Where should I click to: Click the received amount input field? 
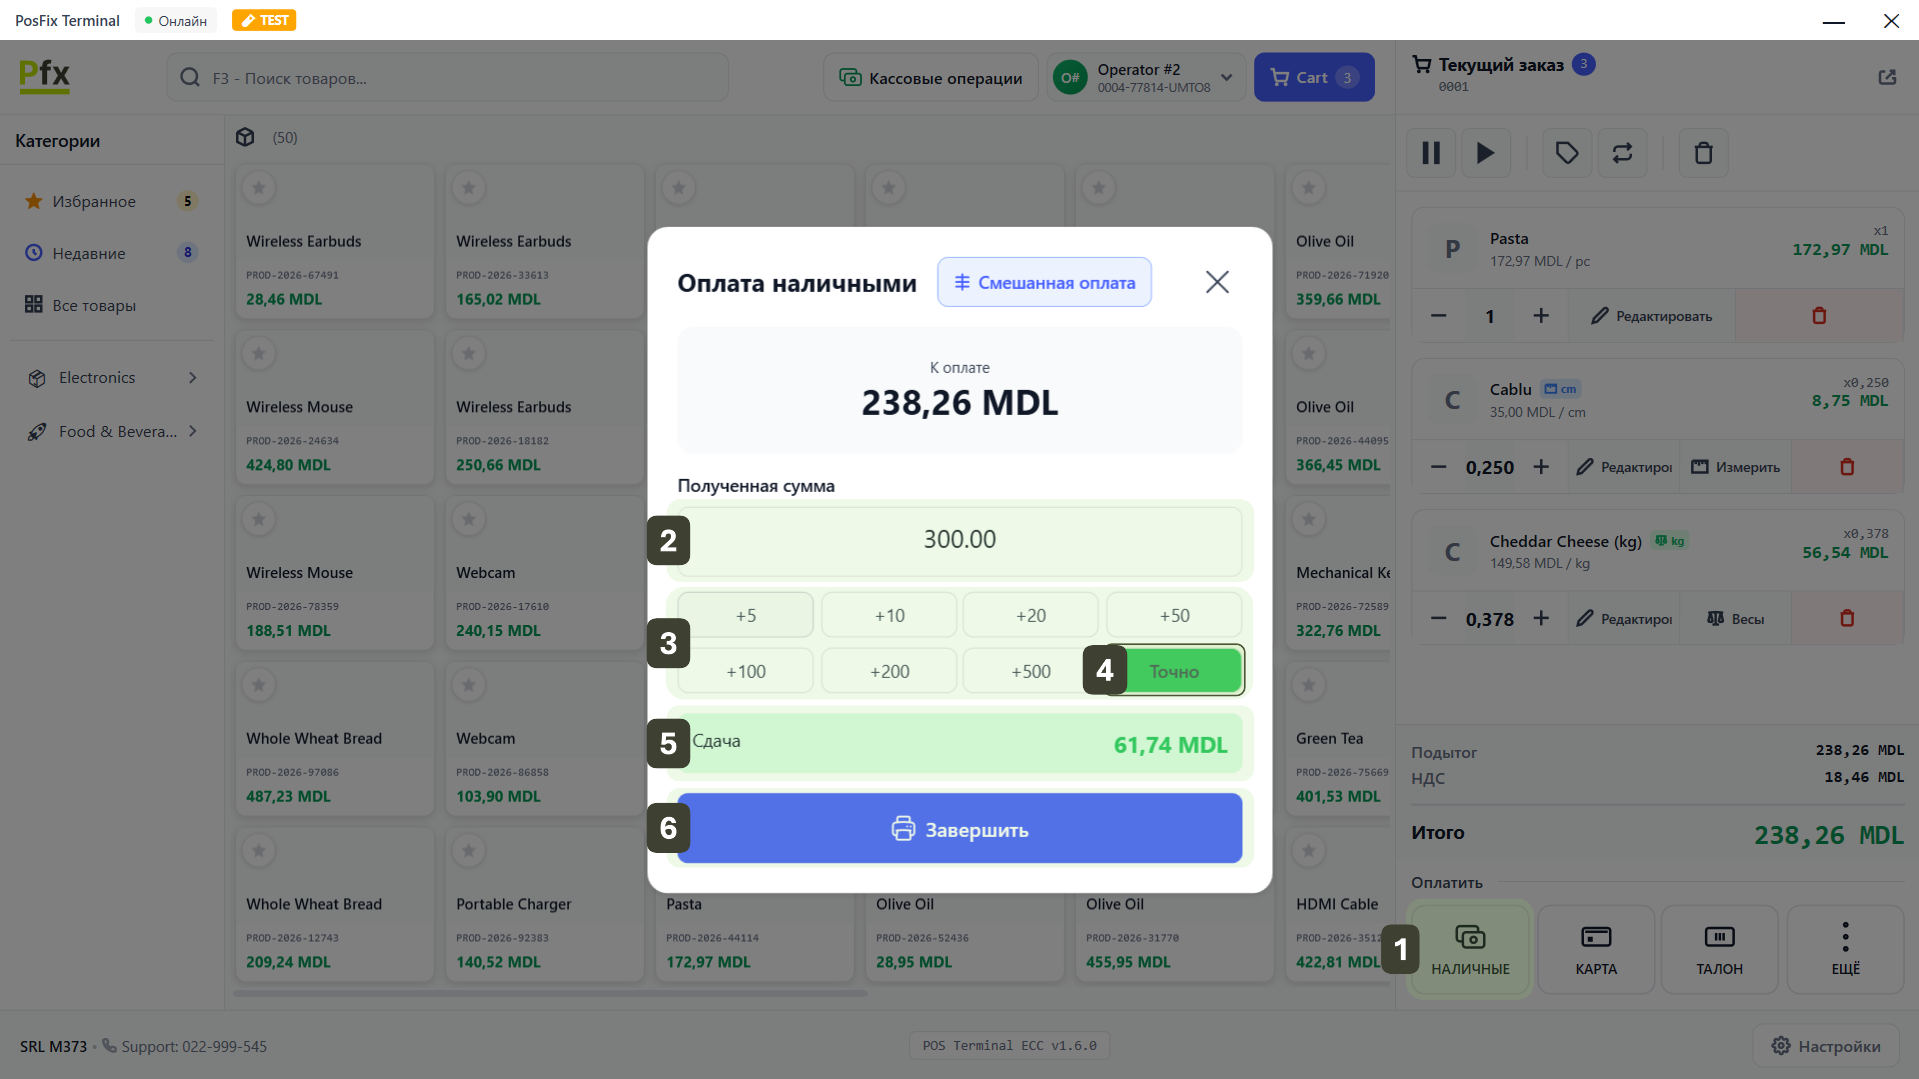[x=959, y=540]
